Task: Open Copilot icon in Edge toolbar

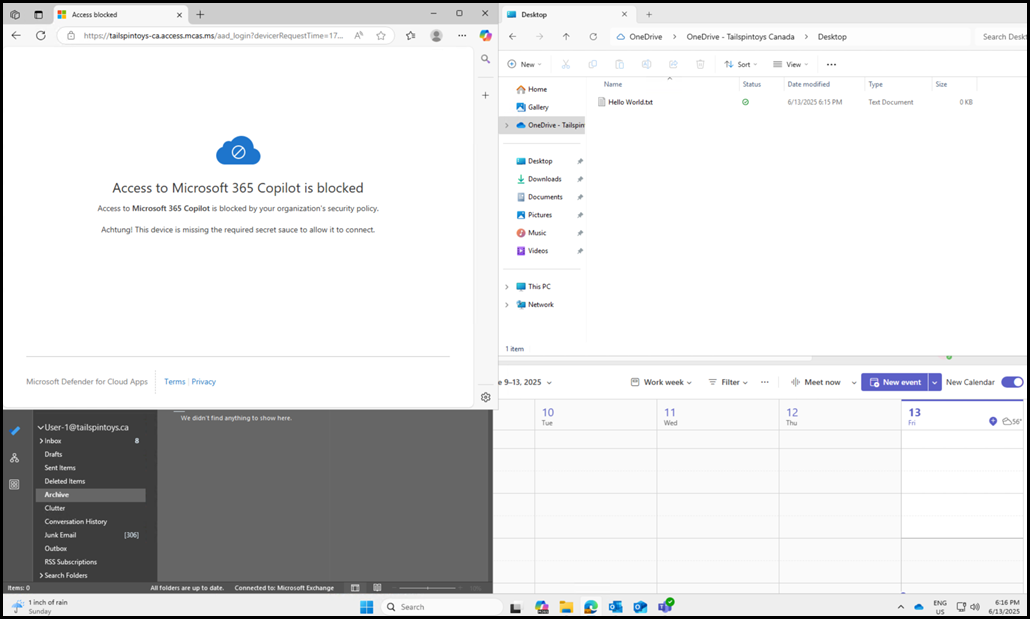Action: tap(485, 35)
